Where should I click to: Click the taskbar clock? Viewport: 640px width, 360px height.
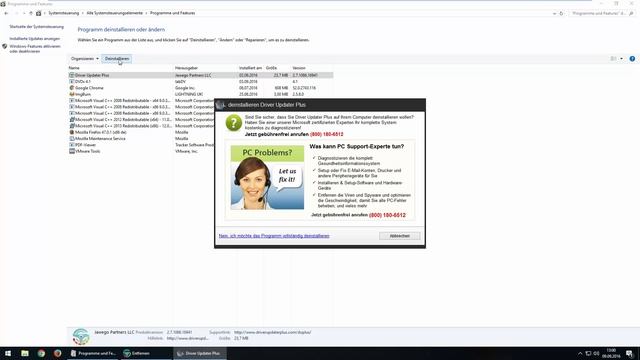point(611,353)
